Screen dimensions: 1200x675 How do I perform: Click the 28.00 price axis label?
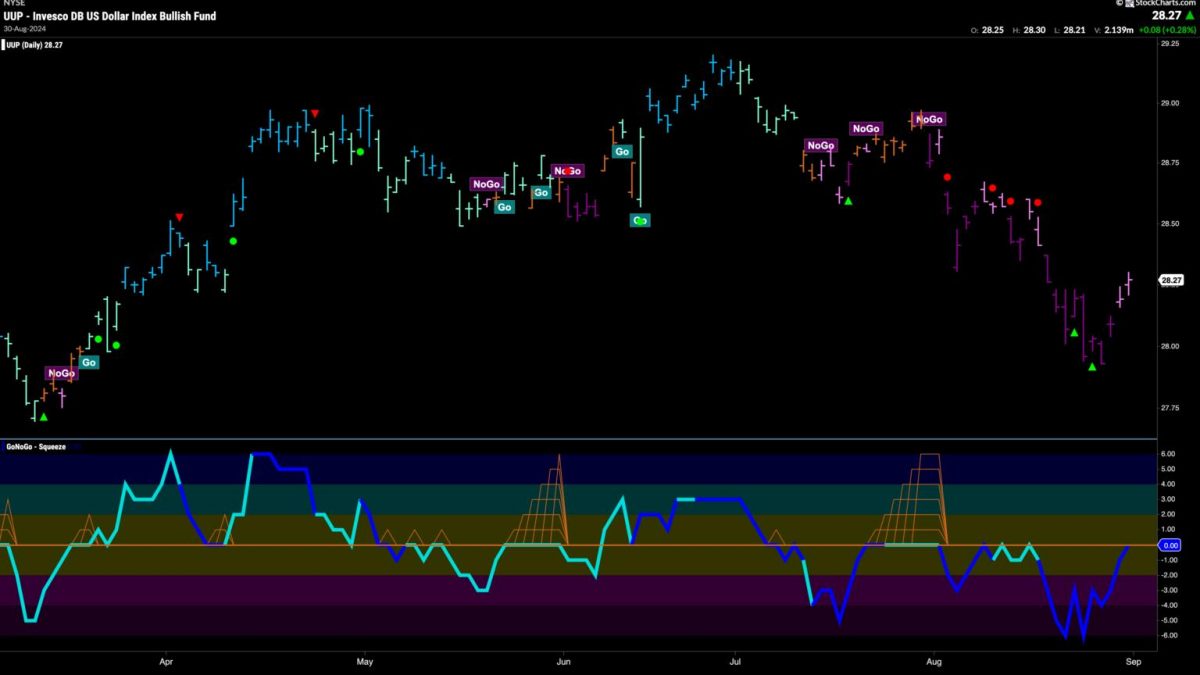pos(1172,346)
